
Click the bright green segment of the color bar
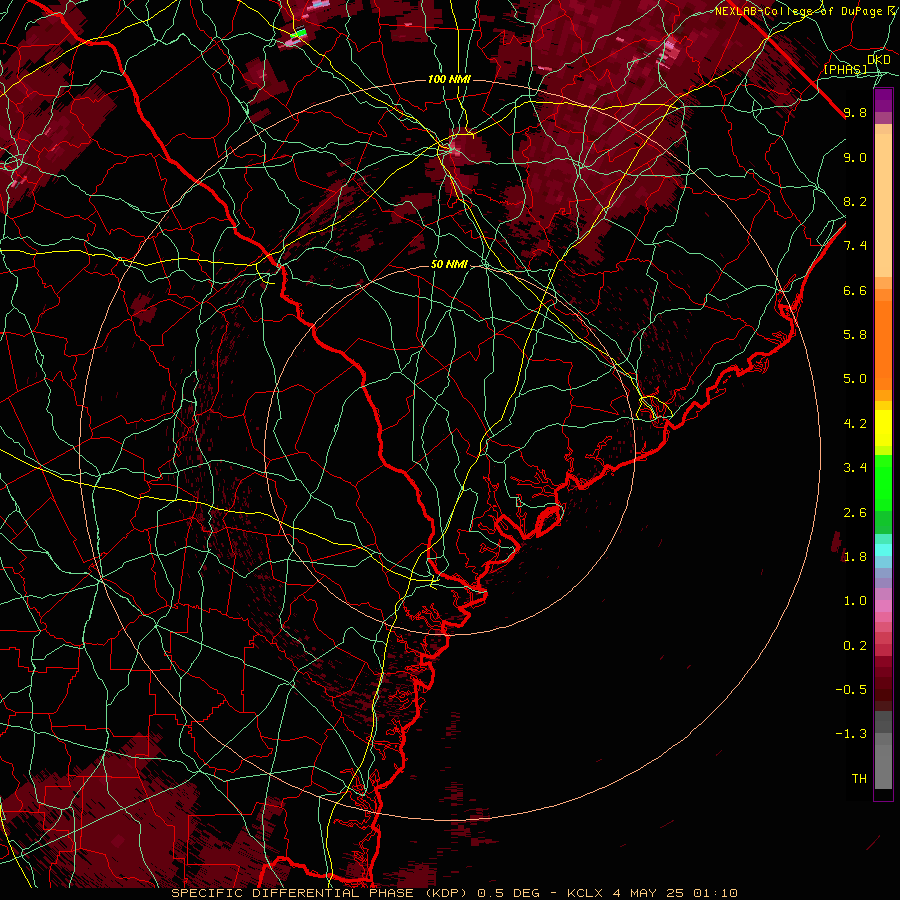click(x=883, y=483)
